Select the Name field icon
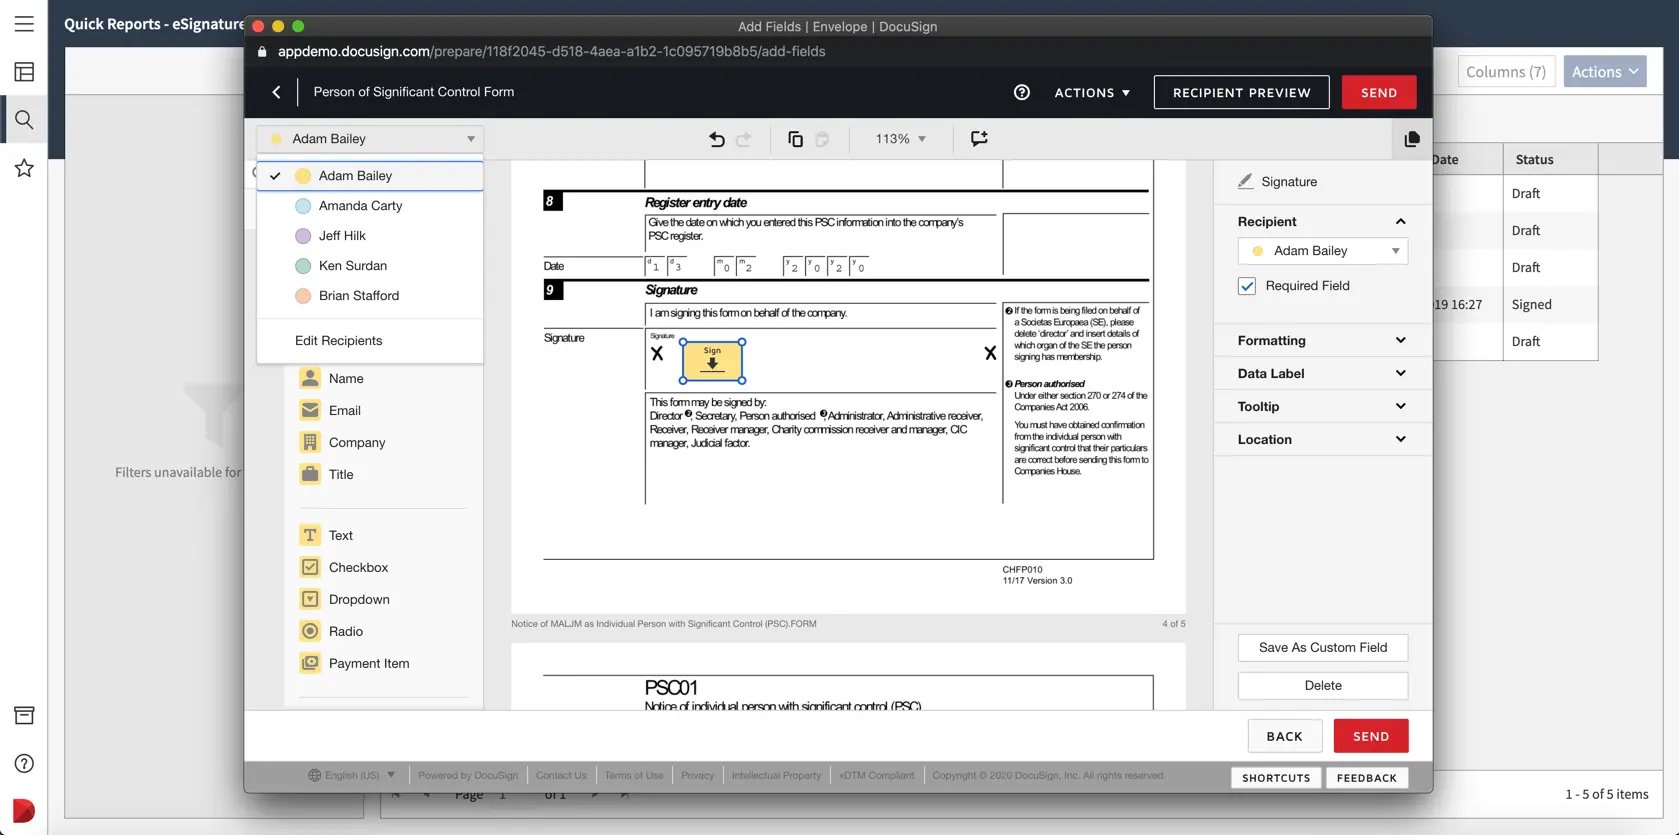 click(310, 378)
